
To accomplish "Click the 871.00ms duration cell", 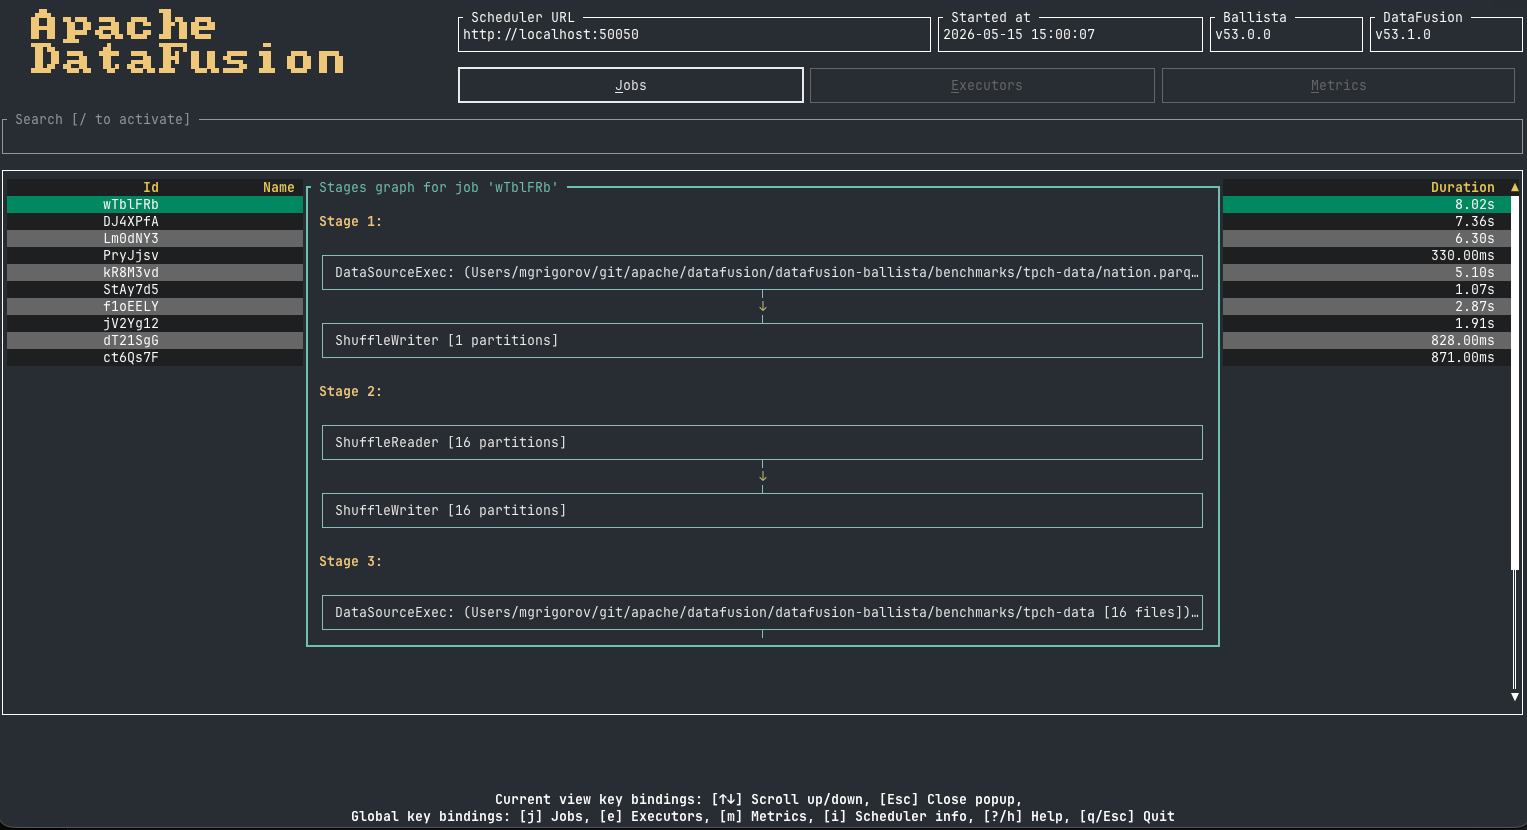I will (x=1463, y=357).
